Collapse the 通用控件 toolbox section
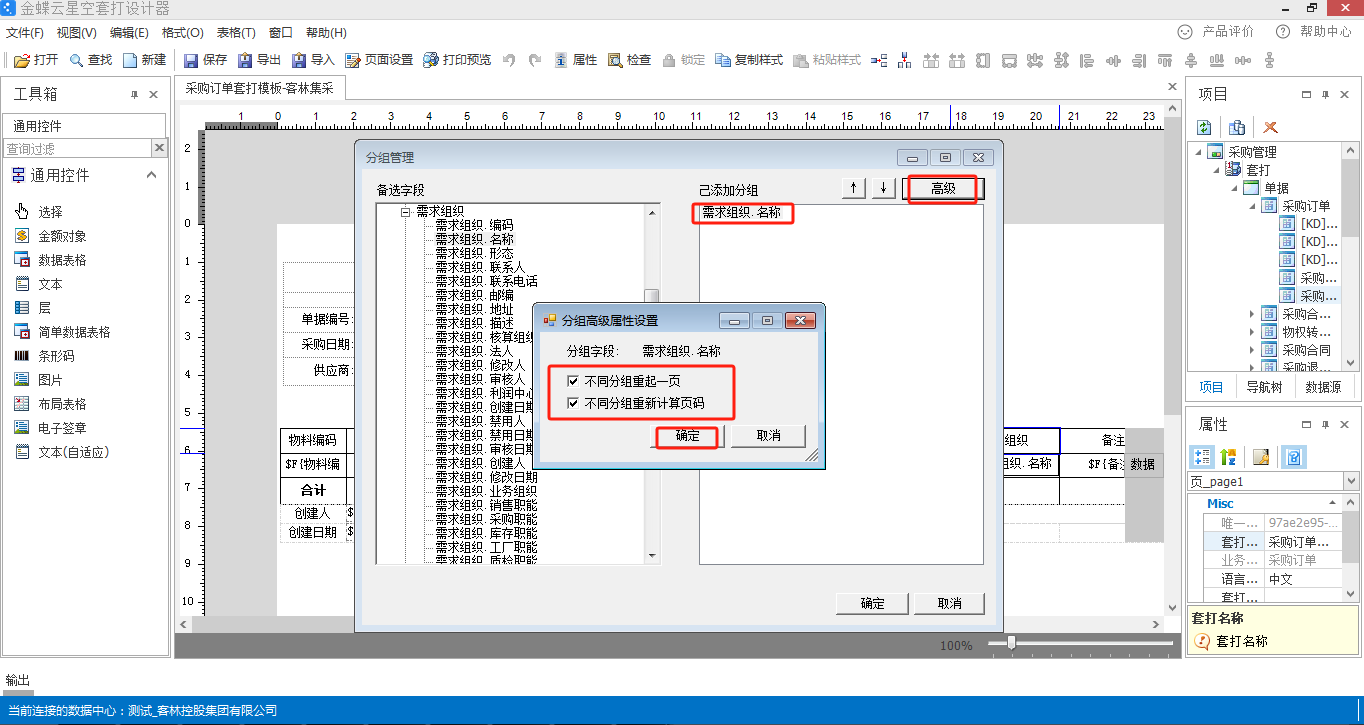 (152, 175)
